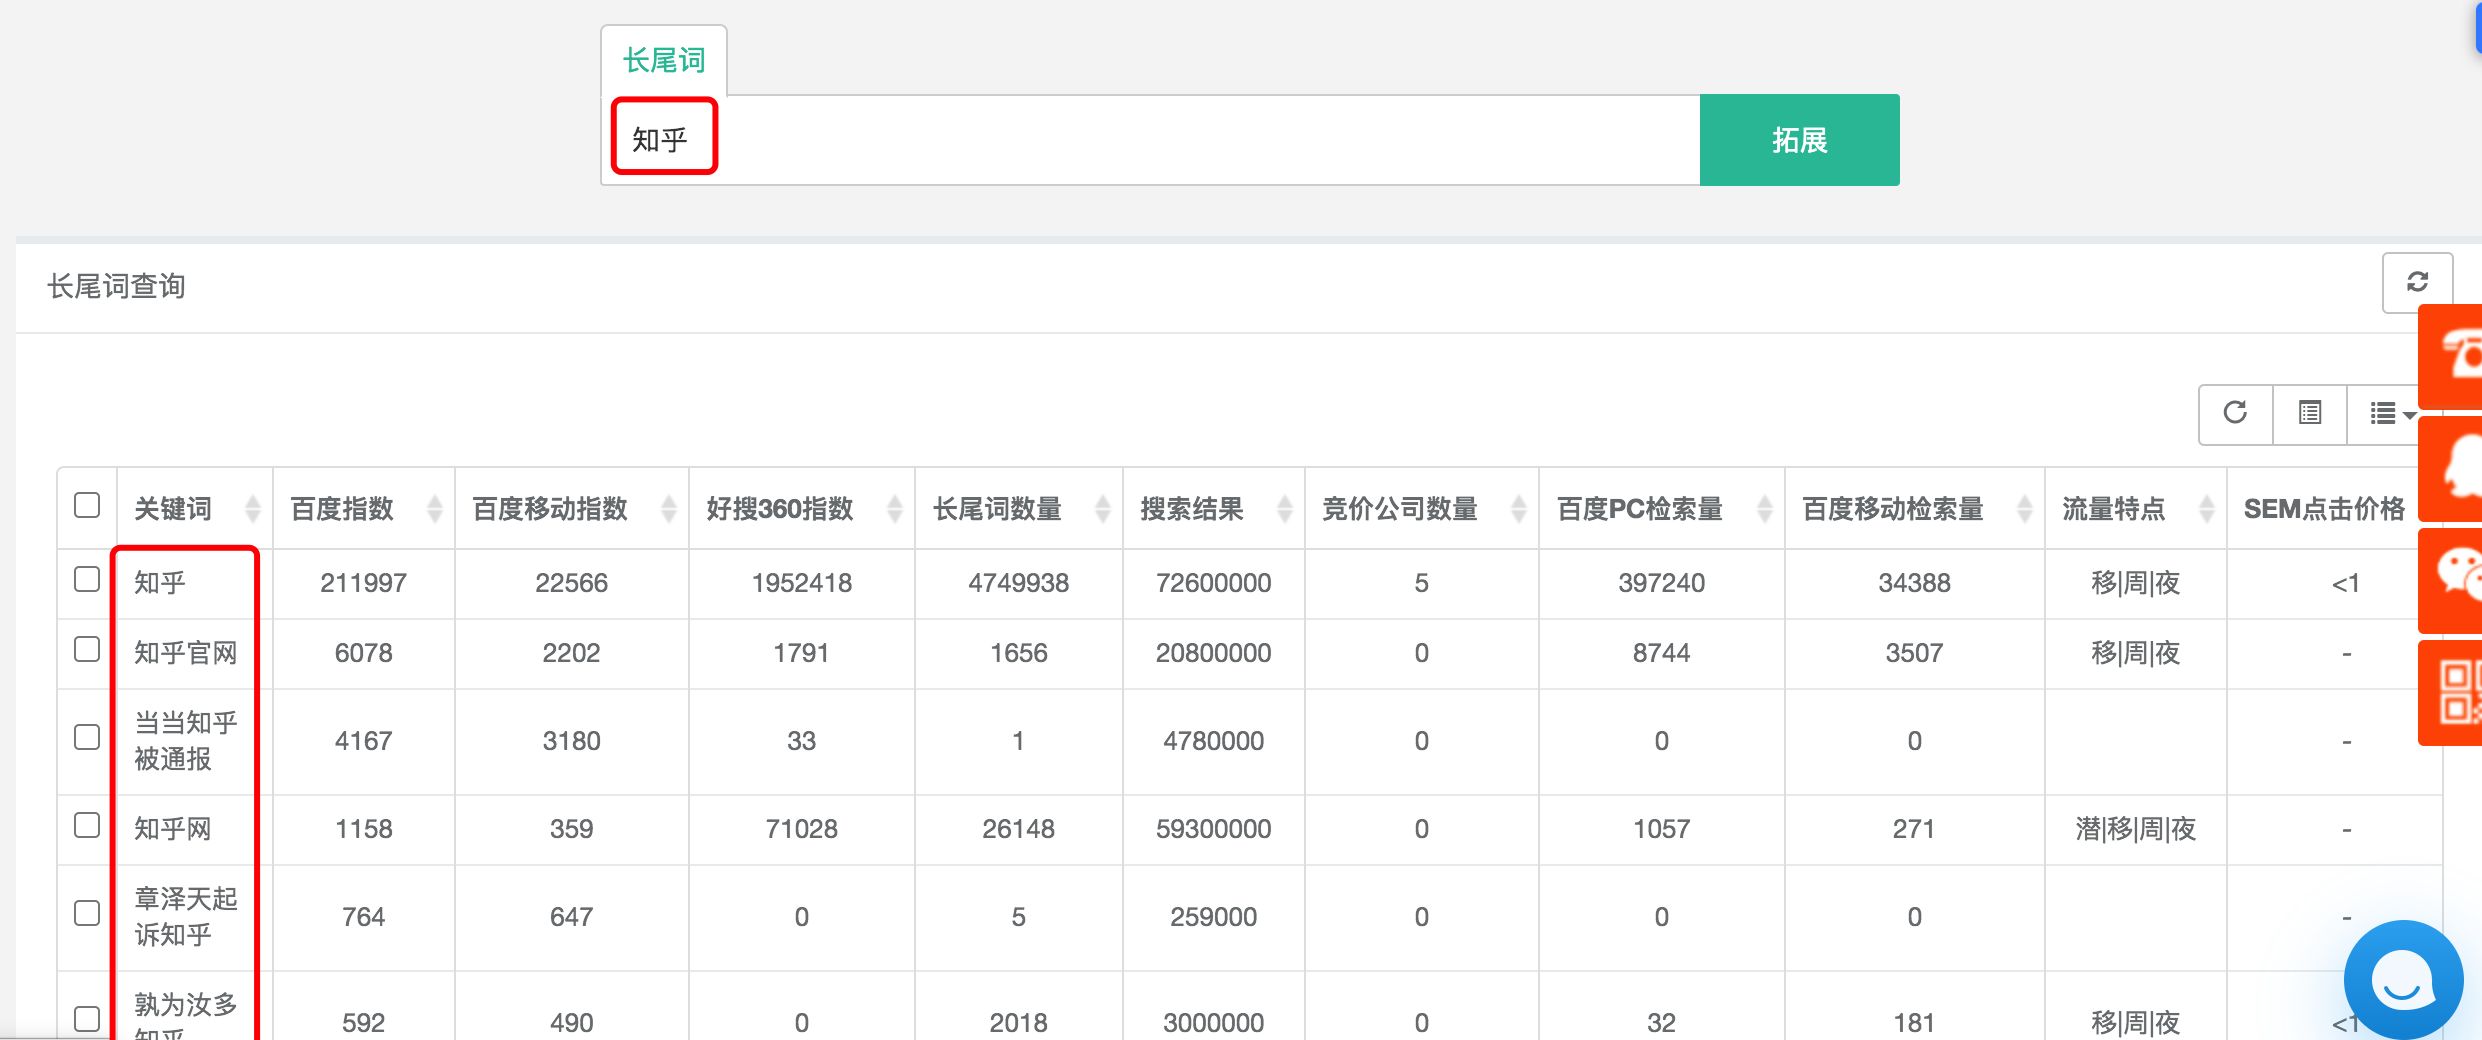Click the 397240 PC search volume value
The height and width of the screenshot is (1040, 2482).
(x=1661, y=583)
